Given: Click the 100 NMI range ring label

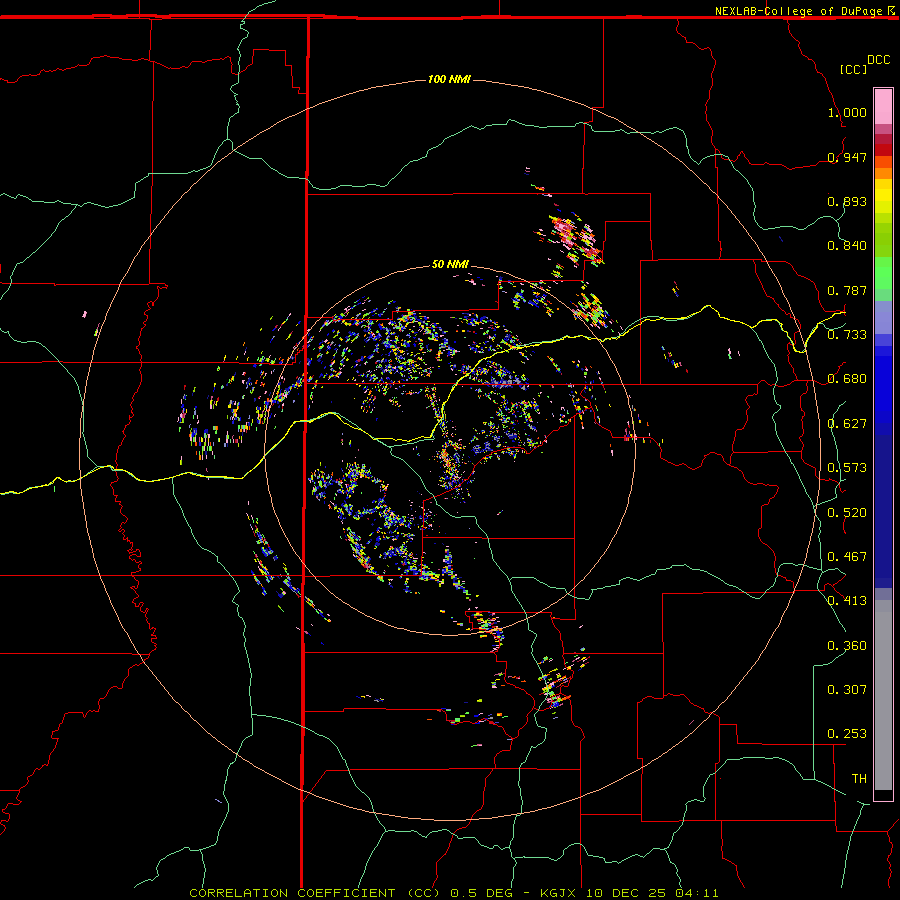Looking at the screenshot, I should pos(449,79).
